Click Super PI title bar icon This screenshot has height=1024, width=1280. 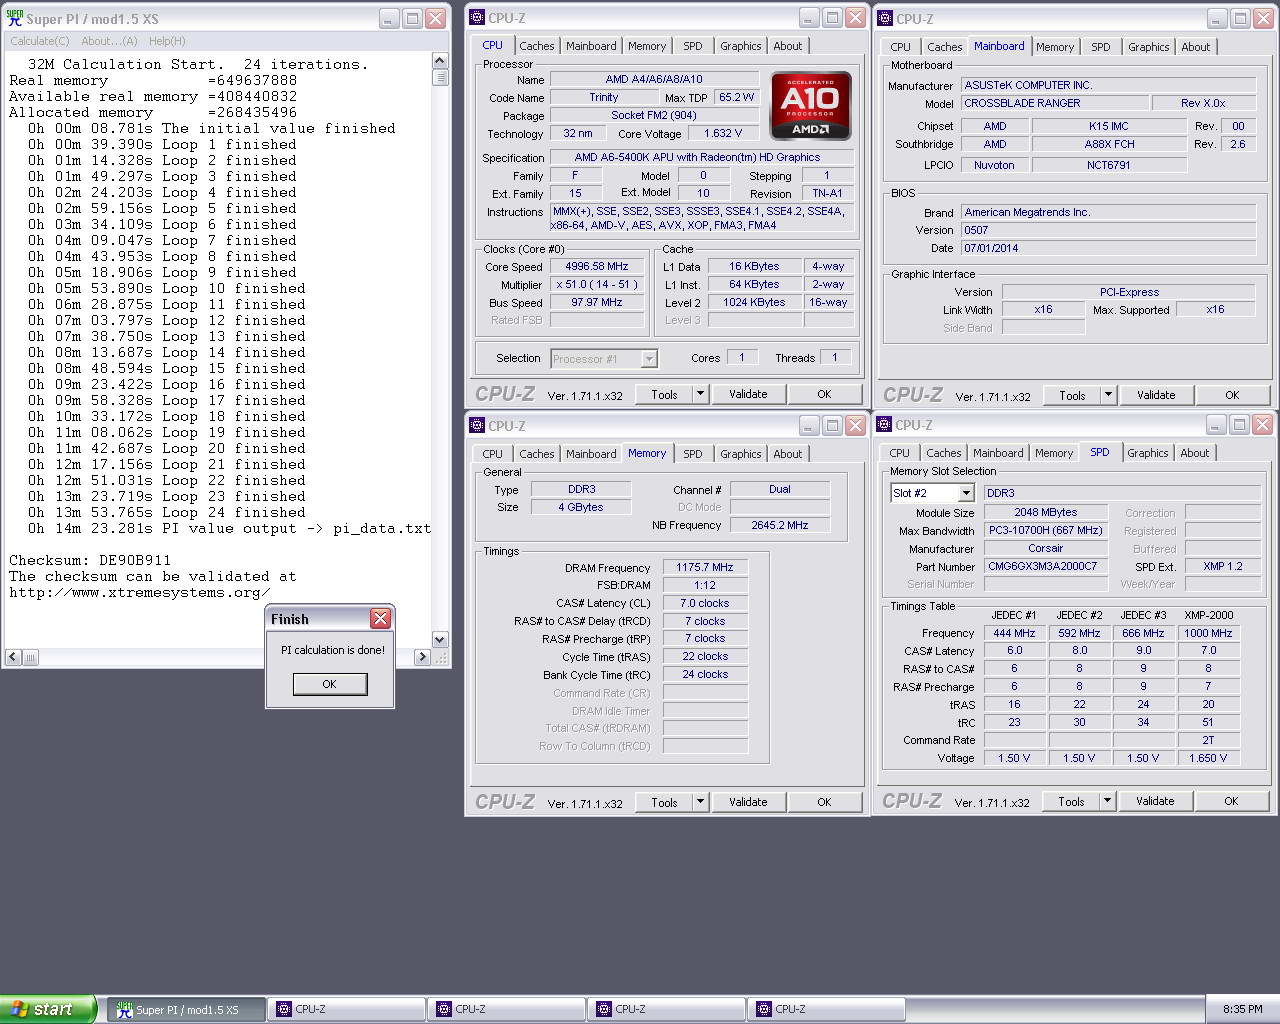[15, 19]
